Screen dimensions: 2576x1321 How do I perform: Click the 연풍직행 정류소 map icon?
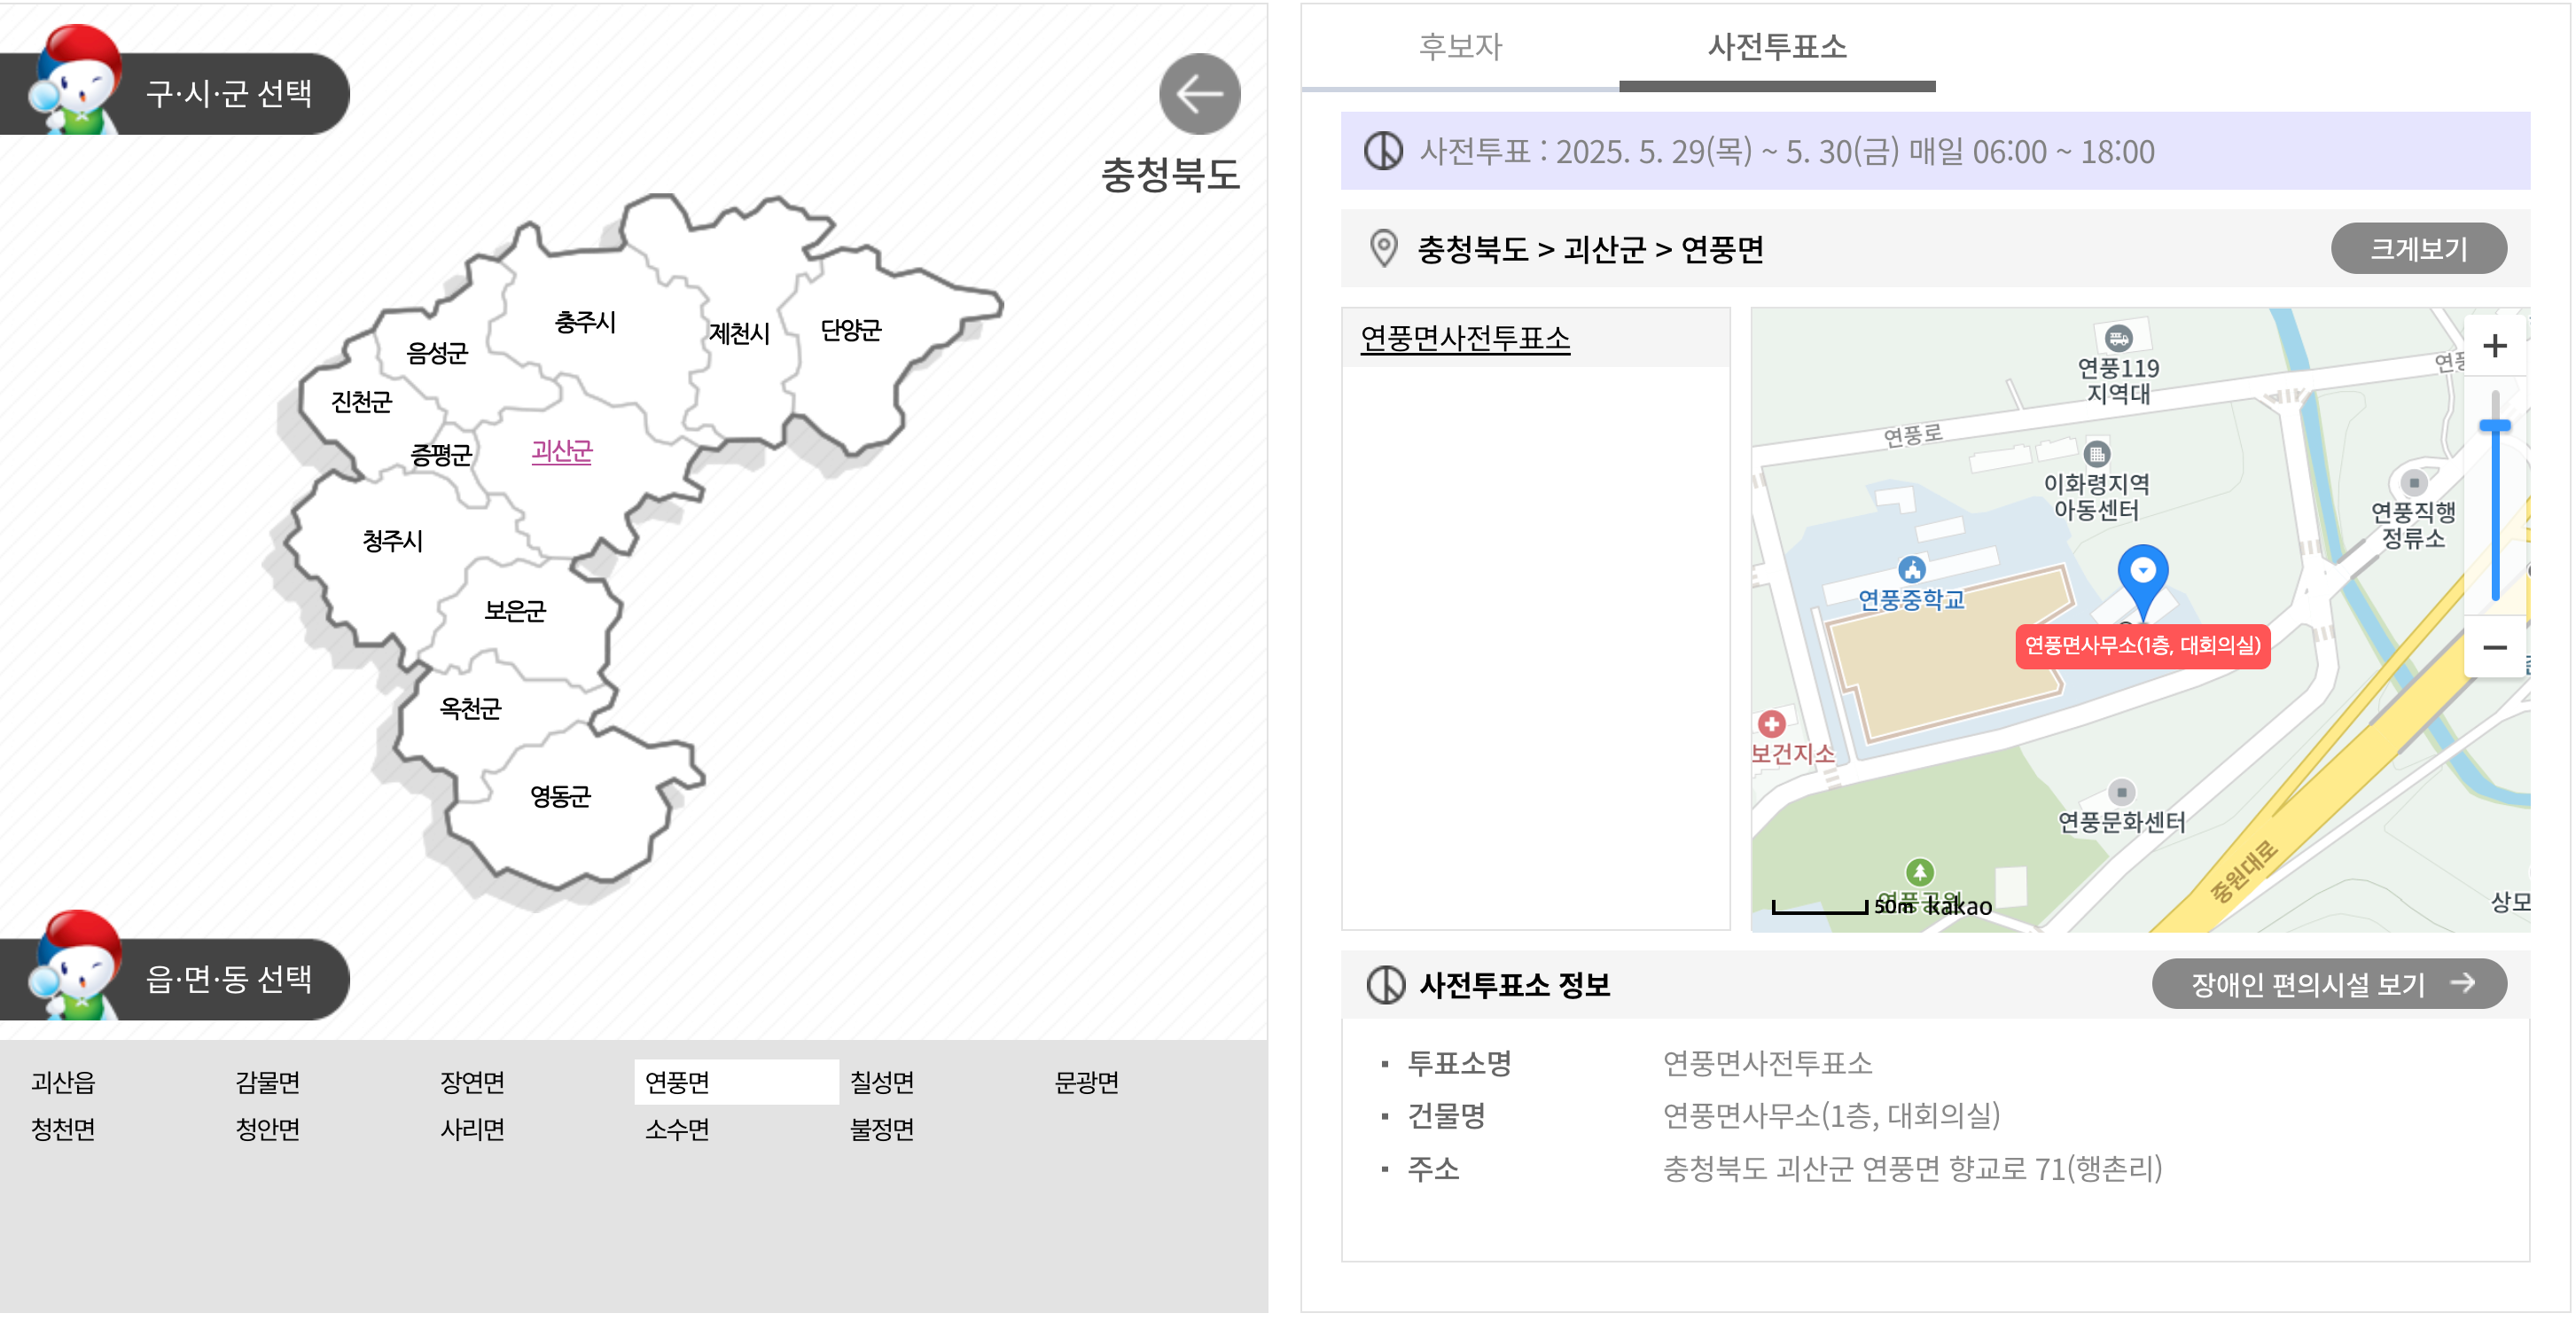pyautogui.click(x=2413, y=483)
